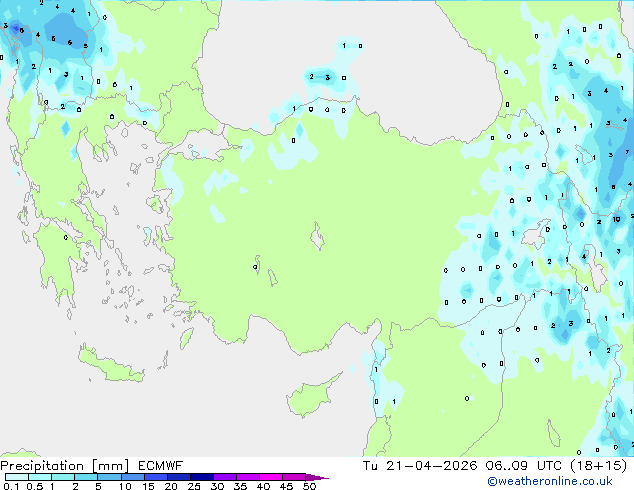The height and width of the screenshot is (490, 634).
Task: Click the forecast date 21-04-2026
Action: 431,466
